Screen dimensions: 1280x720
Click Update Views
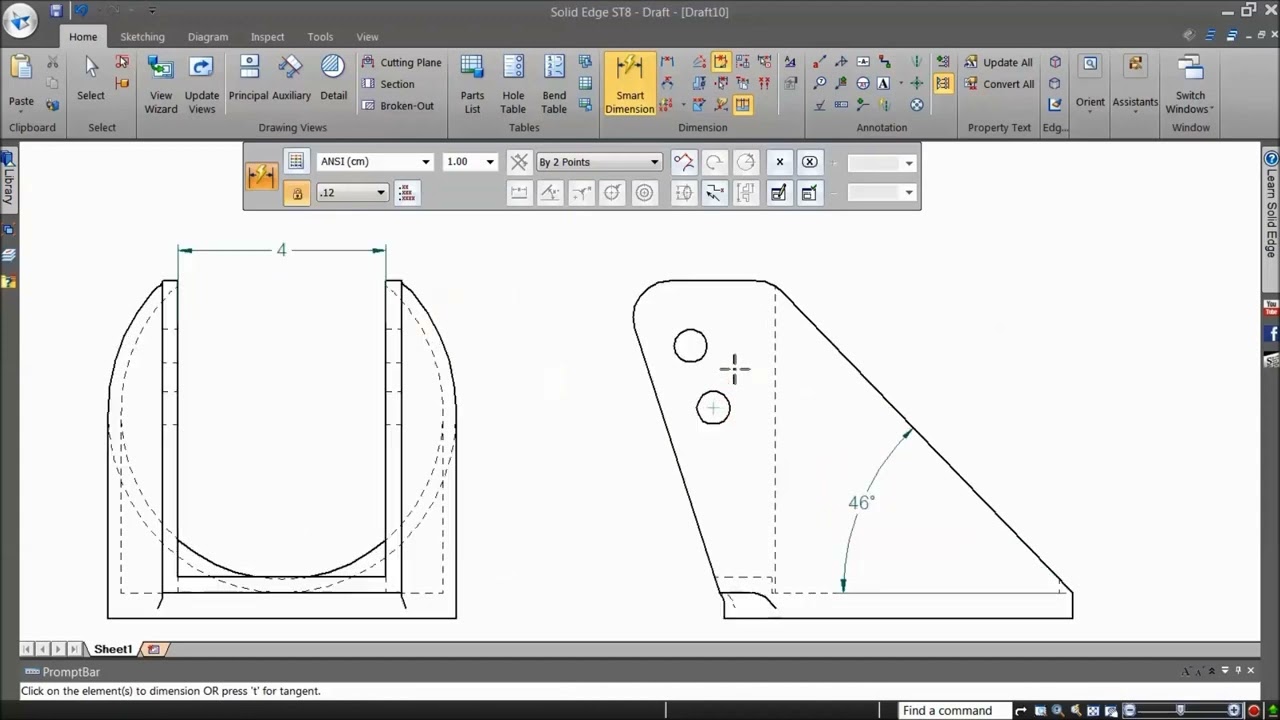point(201,84)
